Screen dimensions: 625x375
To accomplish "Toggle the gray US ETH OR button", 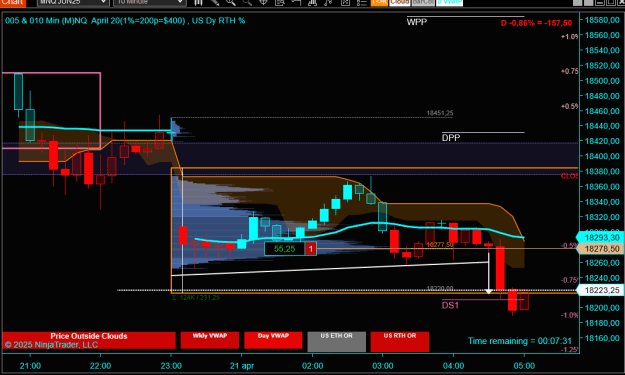I will pos(336,342).
